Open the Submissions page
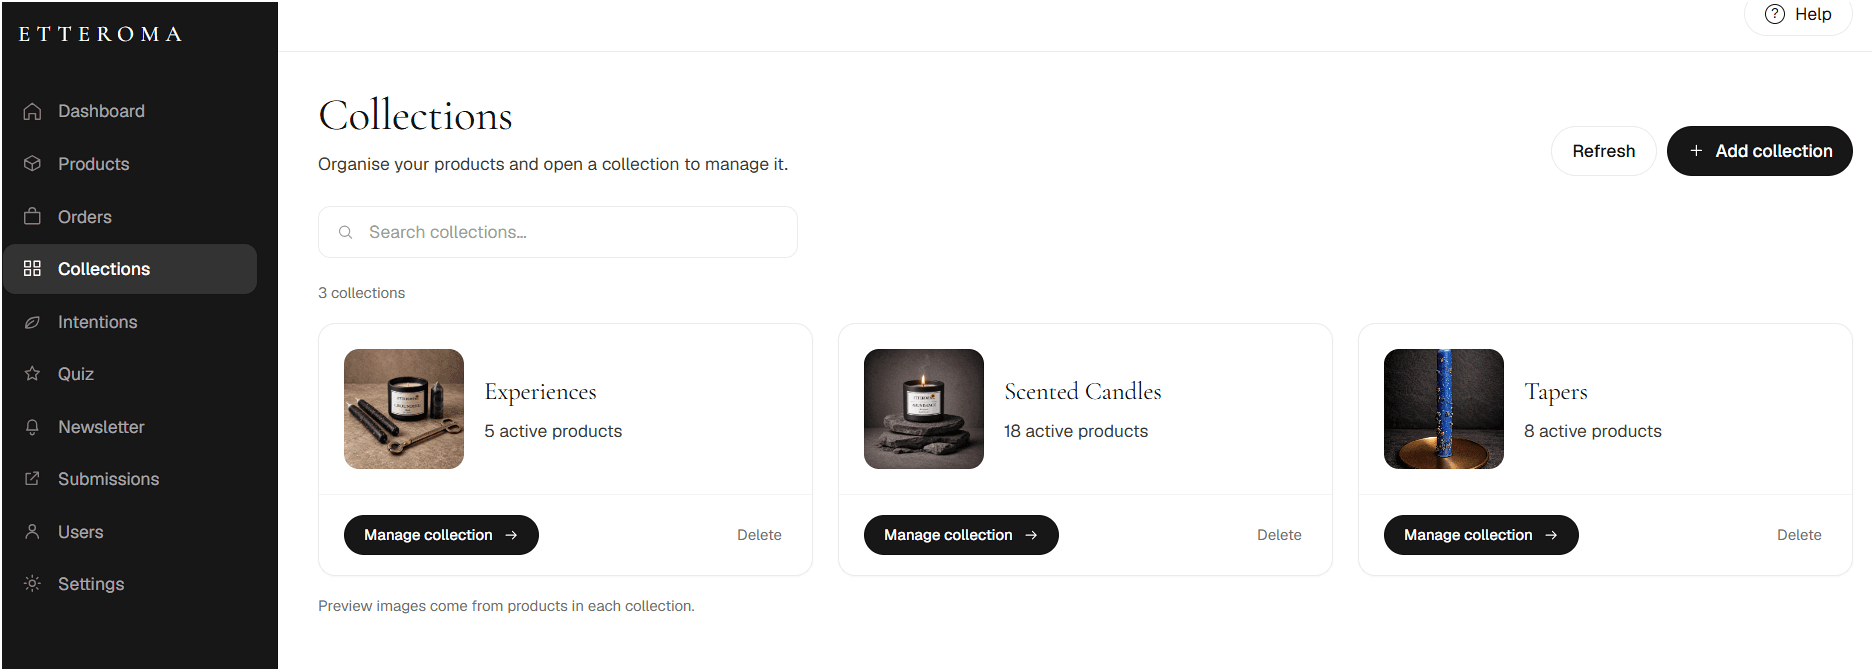 [x=130, y=479]
